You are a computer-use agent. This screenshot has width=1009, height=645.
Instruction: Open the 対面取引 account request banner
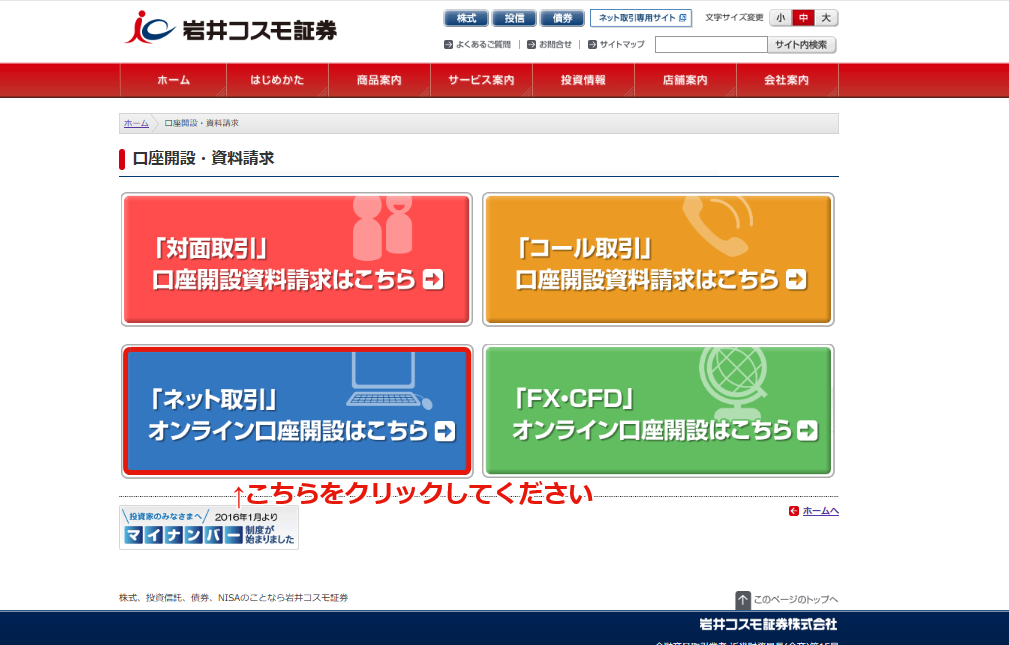[297, 259]
